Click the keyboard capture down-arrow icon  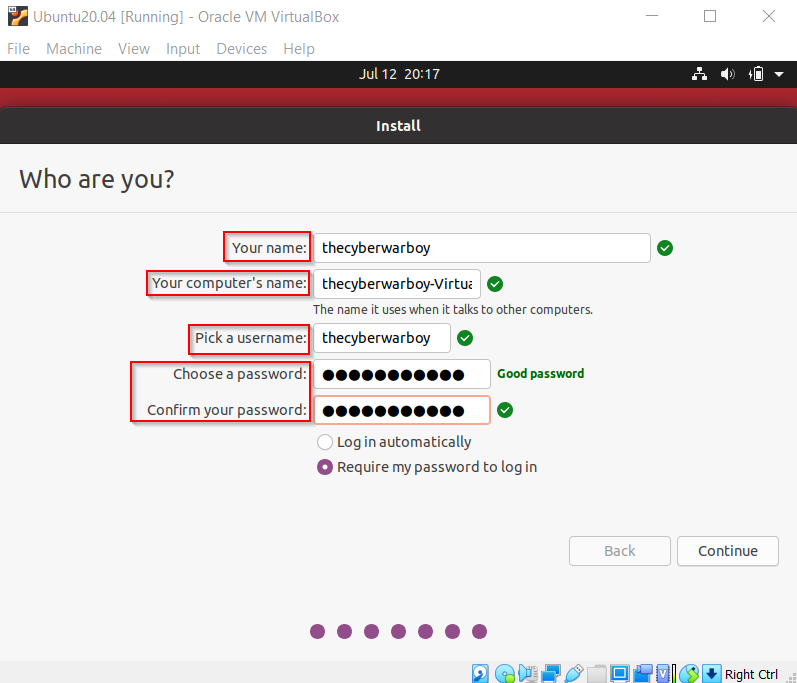click(x=711, y=673)
